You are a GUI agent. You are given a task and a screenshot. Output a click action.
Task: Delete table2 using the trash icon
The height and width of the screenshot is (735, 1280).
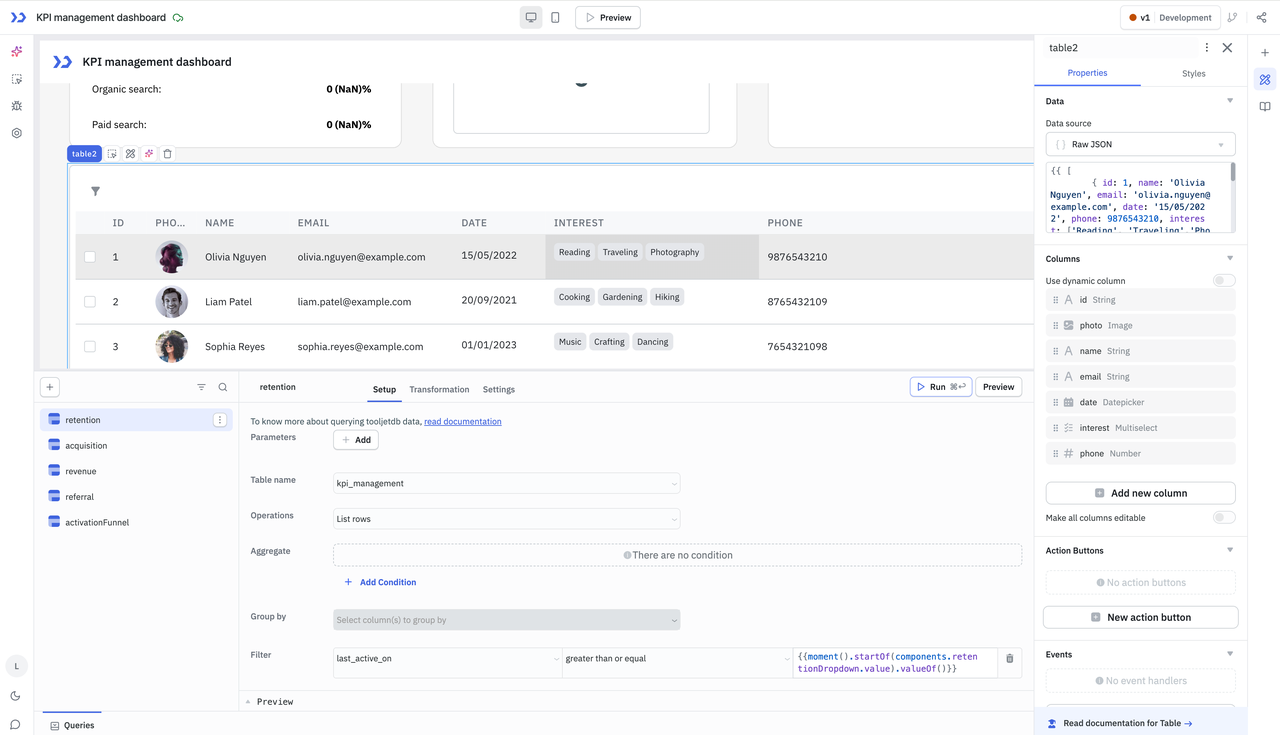click(x=168, y=154)
